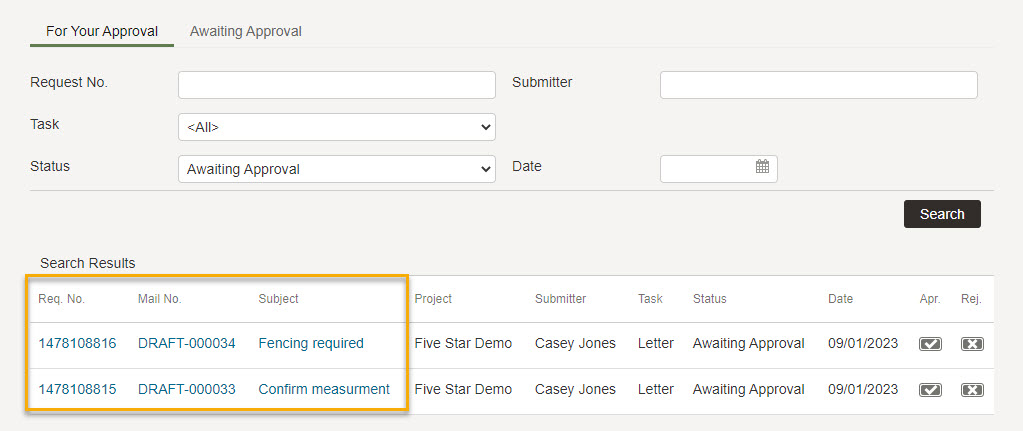1023x431 pixels.
Task: Open mail DRAFT-000033 link
Action: tap(187, 389)
